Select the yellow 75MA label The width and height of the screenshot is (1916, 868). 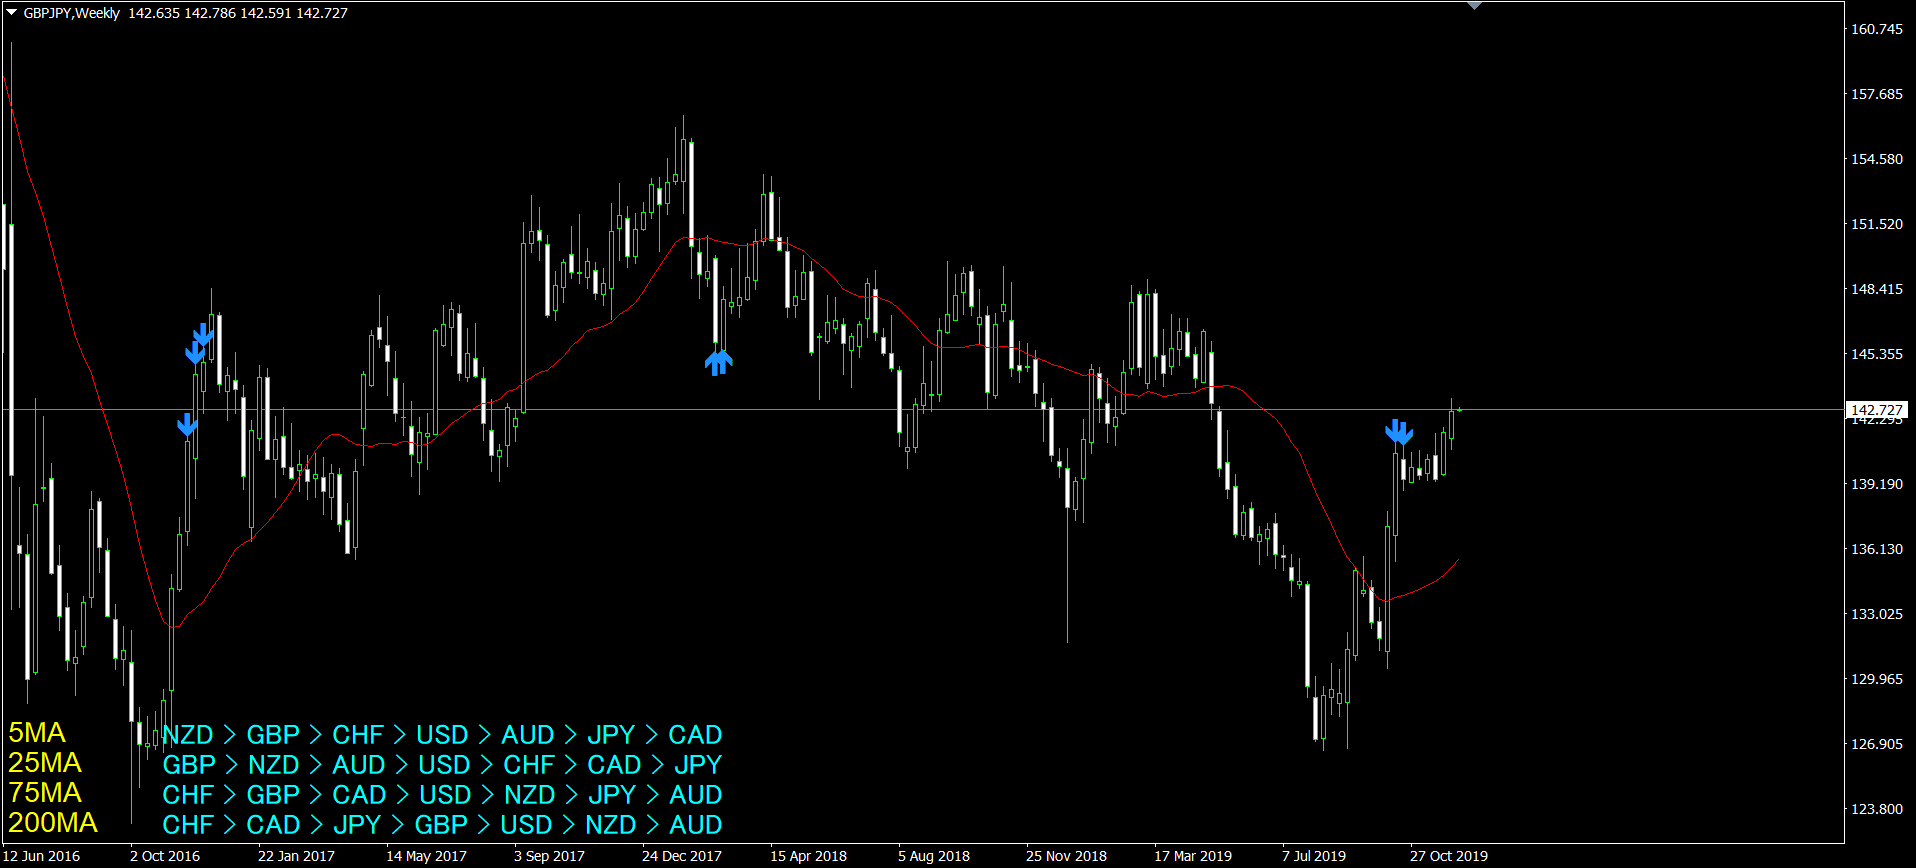pos(45,793)
